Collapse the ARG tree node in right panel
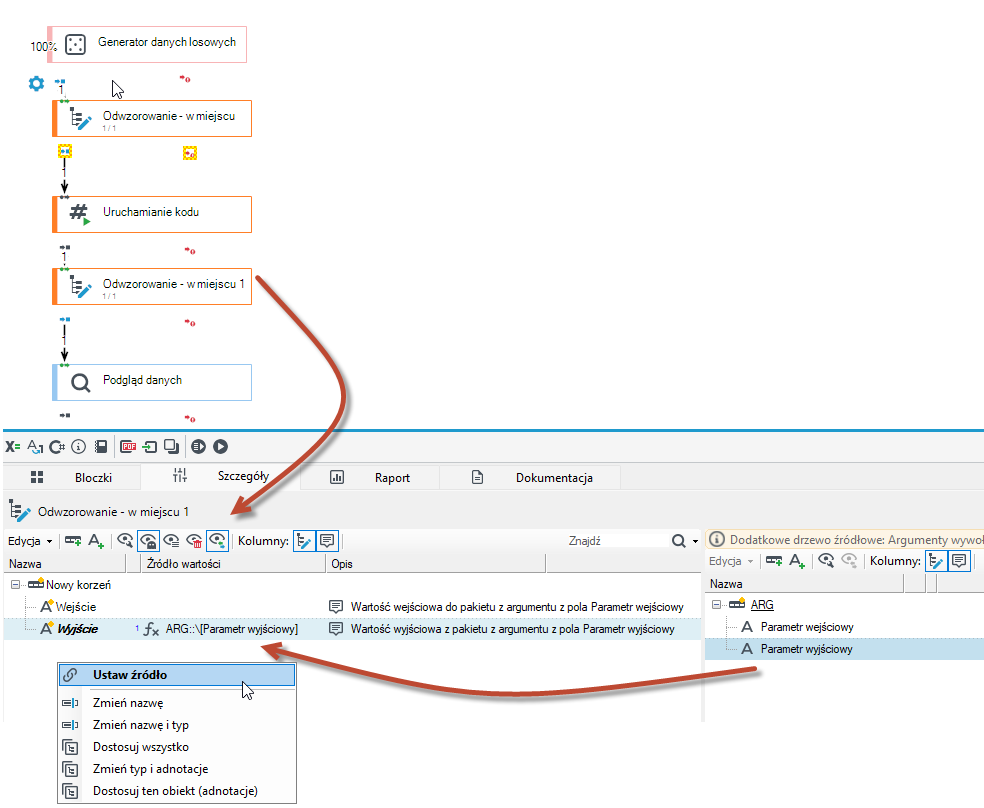 coord(716,605)
